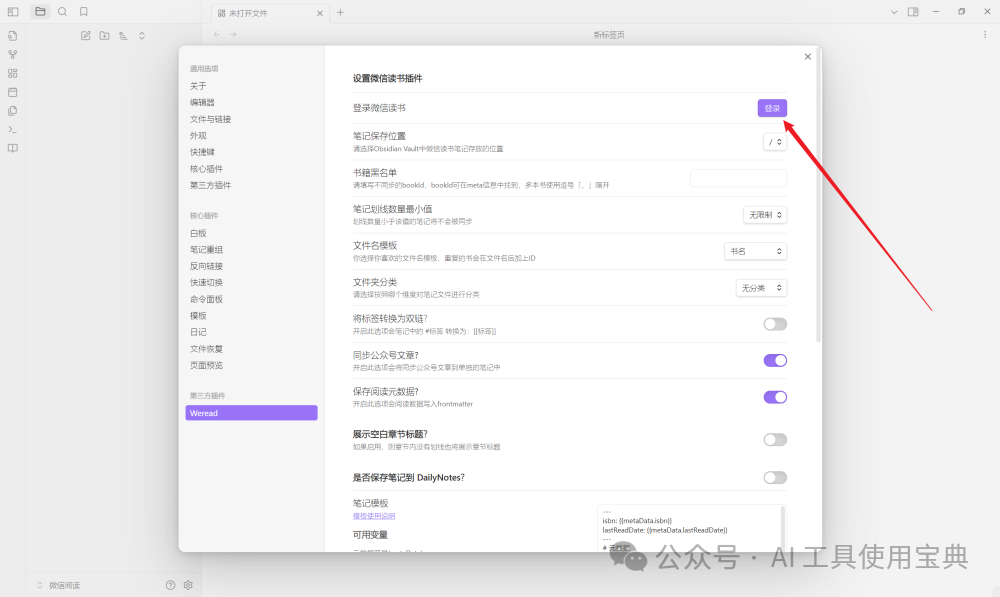
Task: Open templates icon in left ribbon
Action: 13,110
